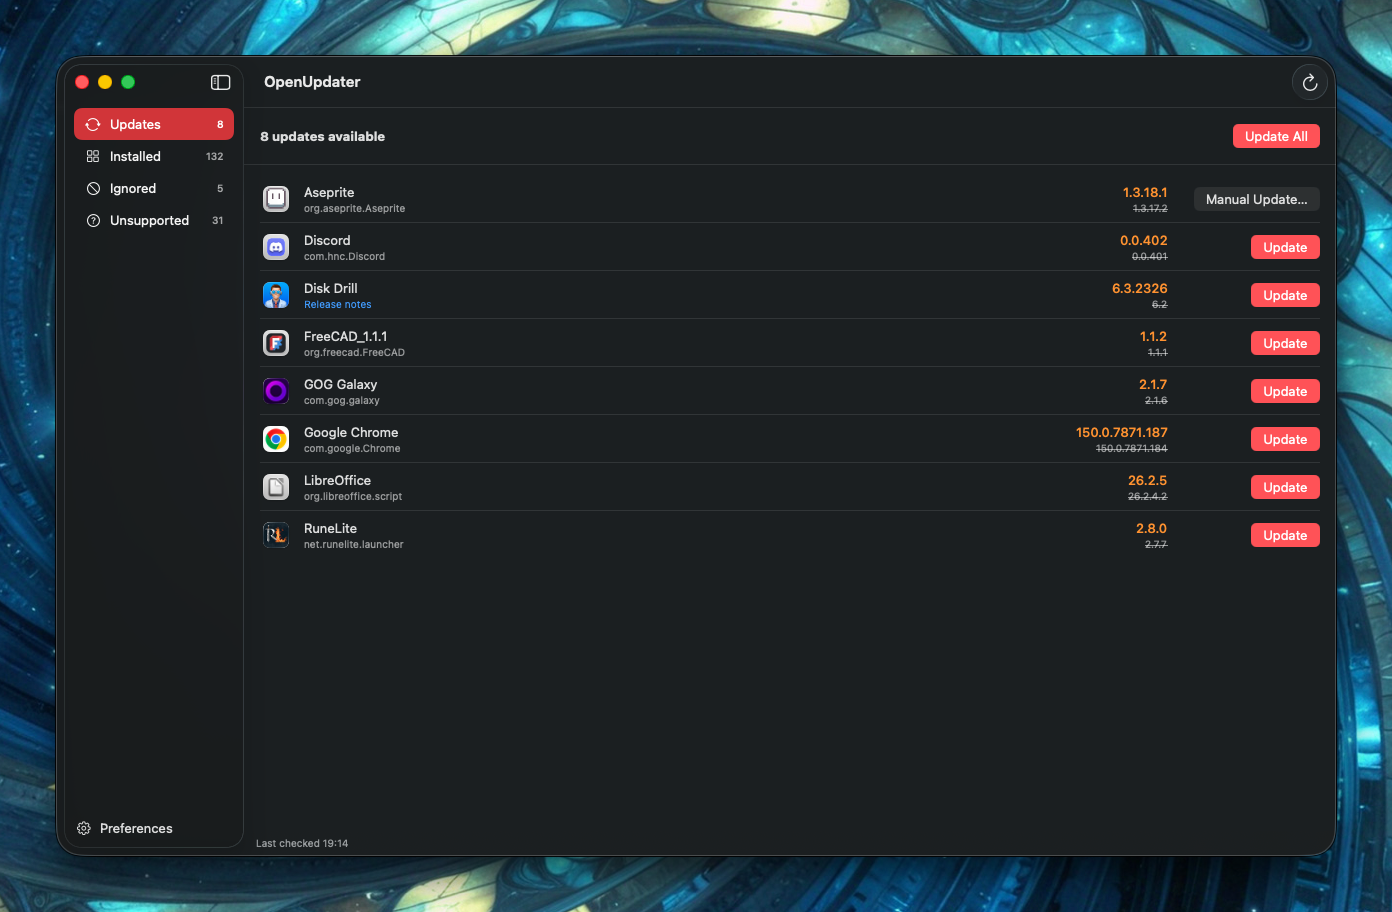Click the FreeCAD_1.1.1 app name

click(345, 336)
